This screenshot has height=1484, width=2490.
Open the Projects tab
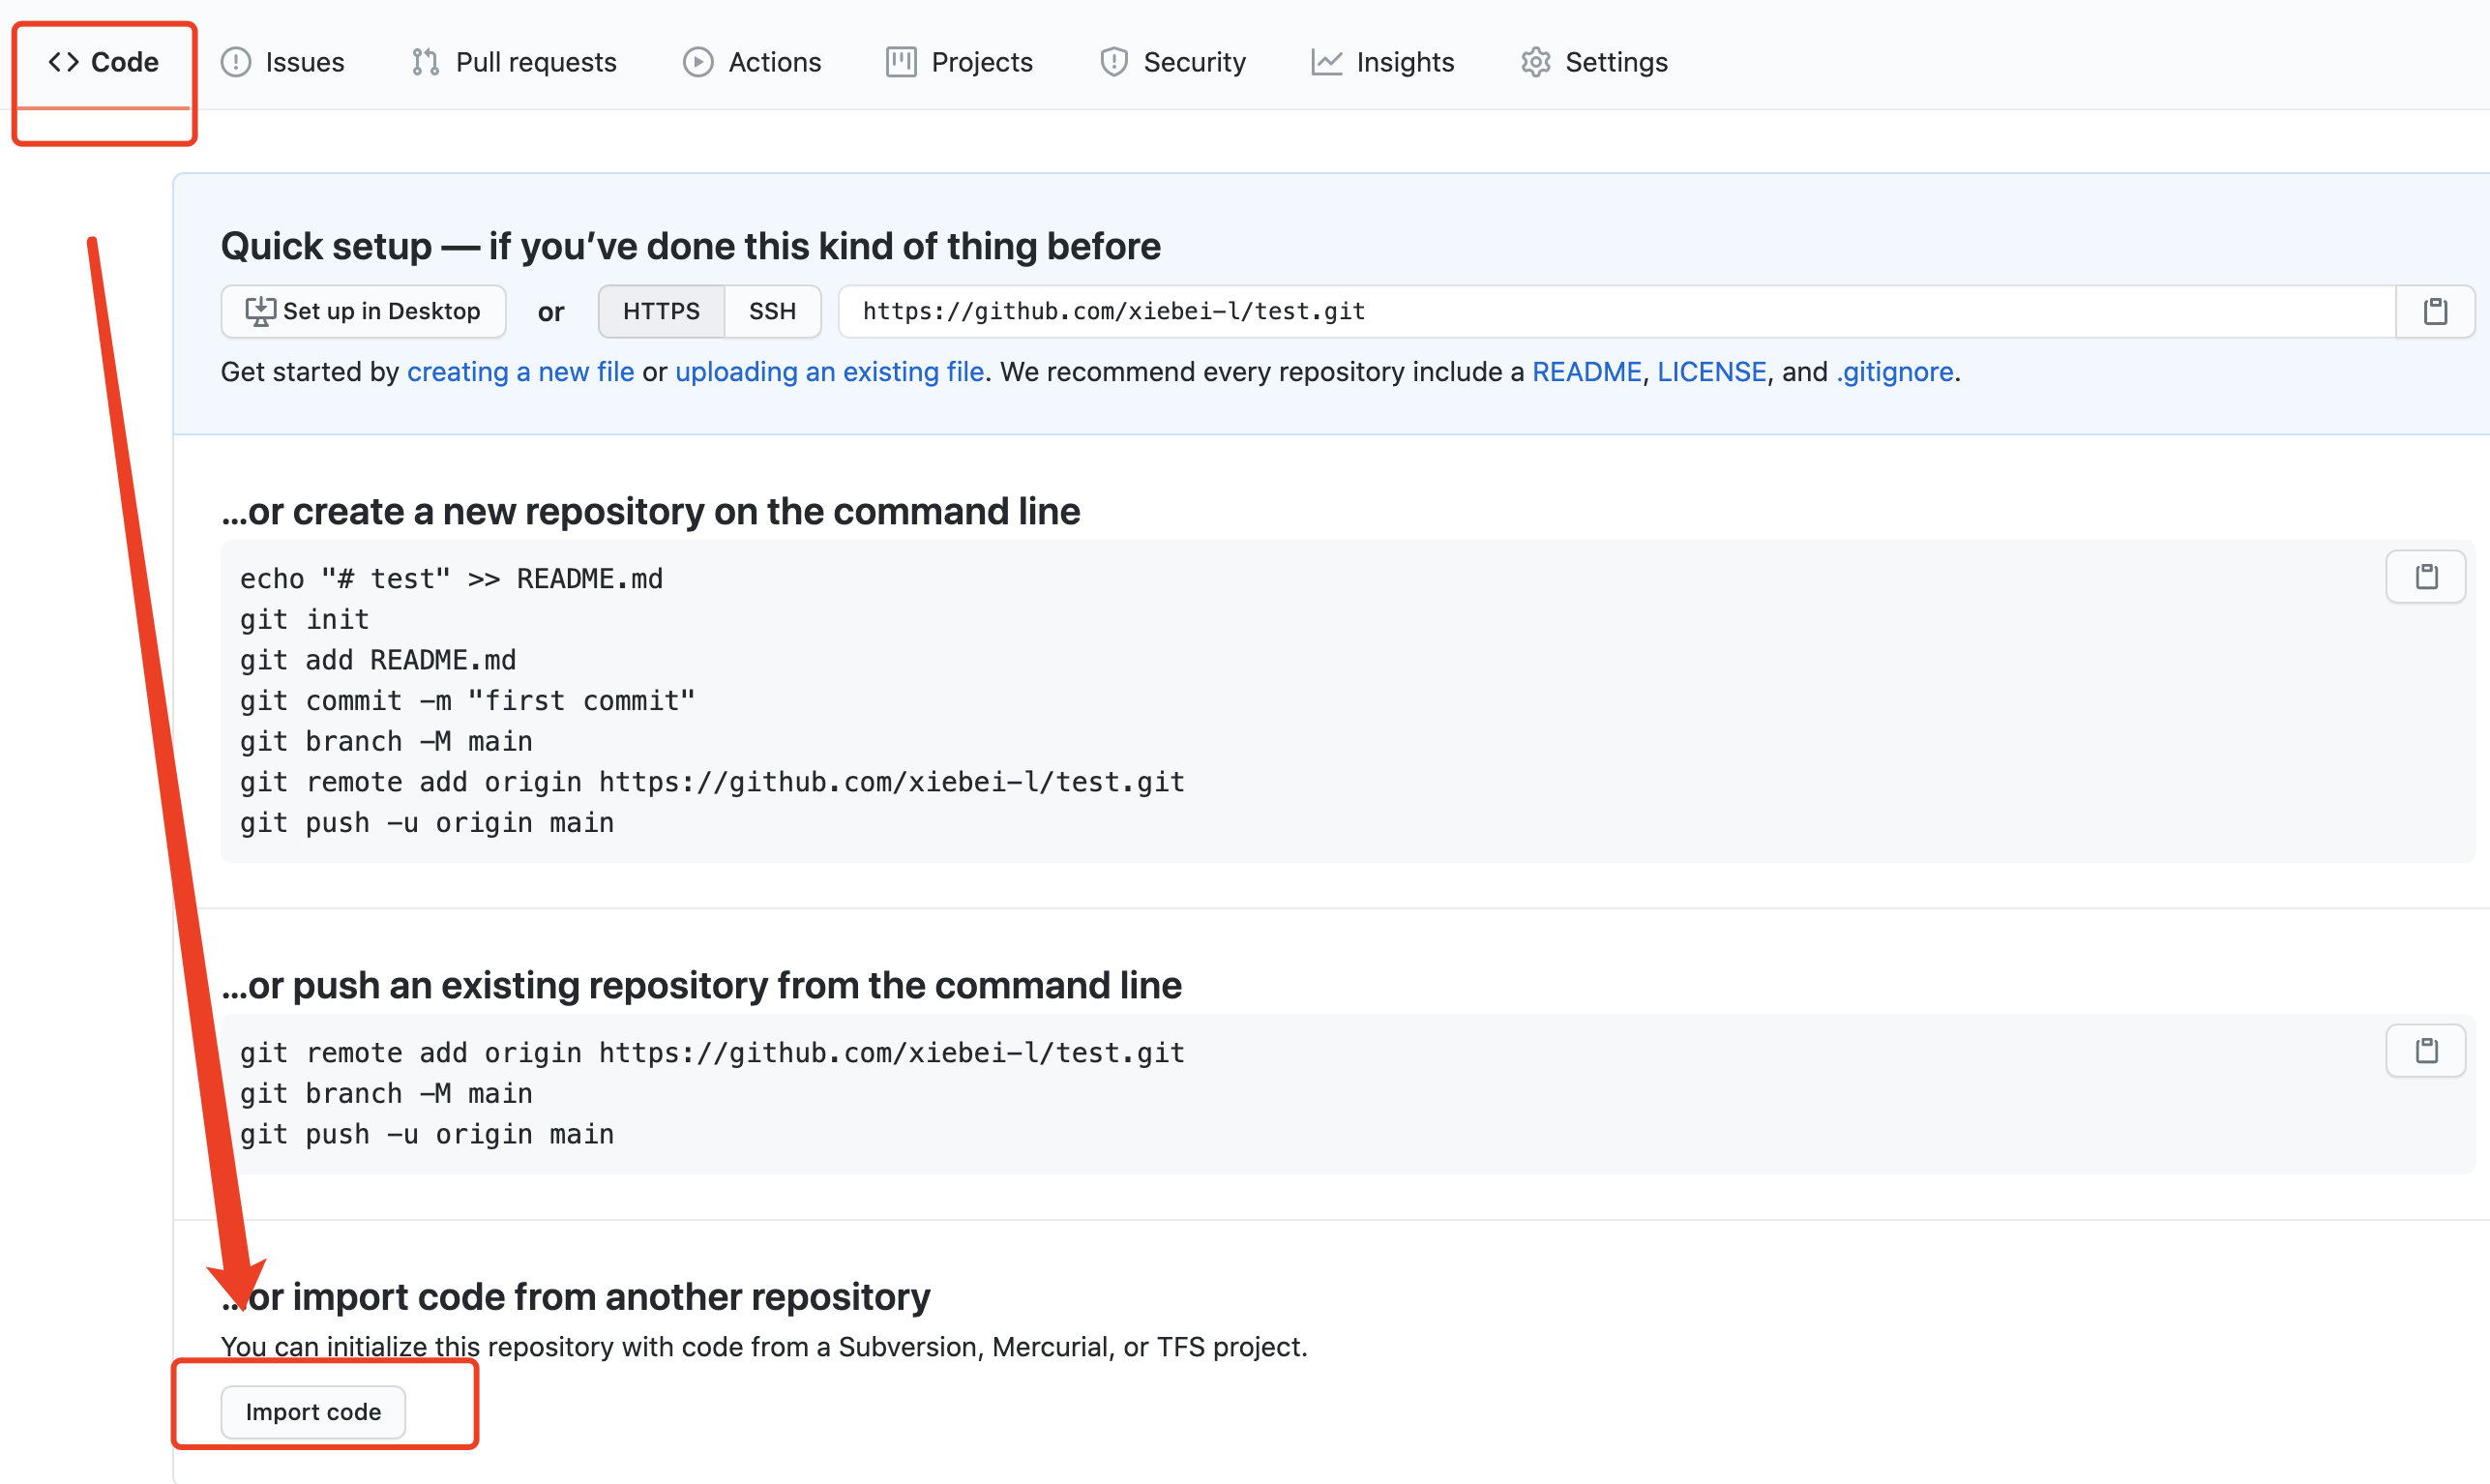coord(959,62)
